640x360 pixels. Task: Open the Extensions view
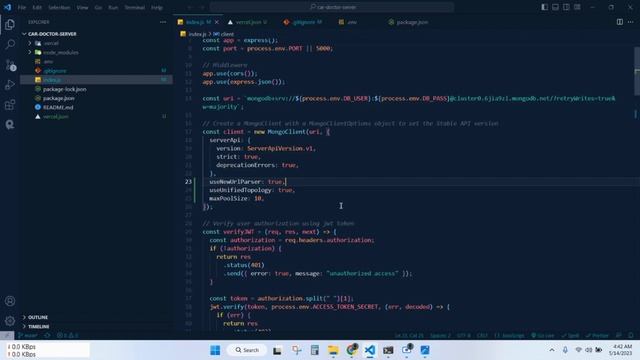10,104
